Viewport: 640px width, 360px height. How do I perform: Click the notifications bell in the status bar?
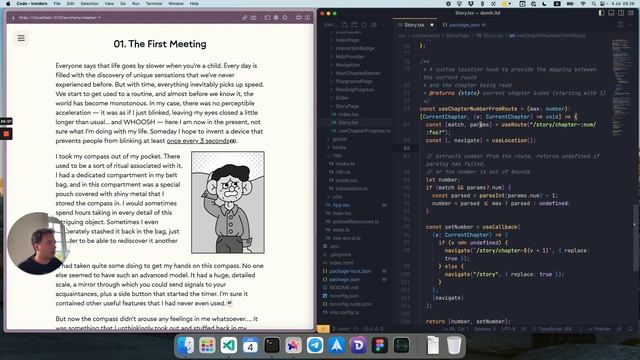click(x=631, y=329)
